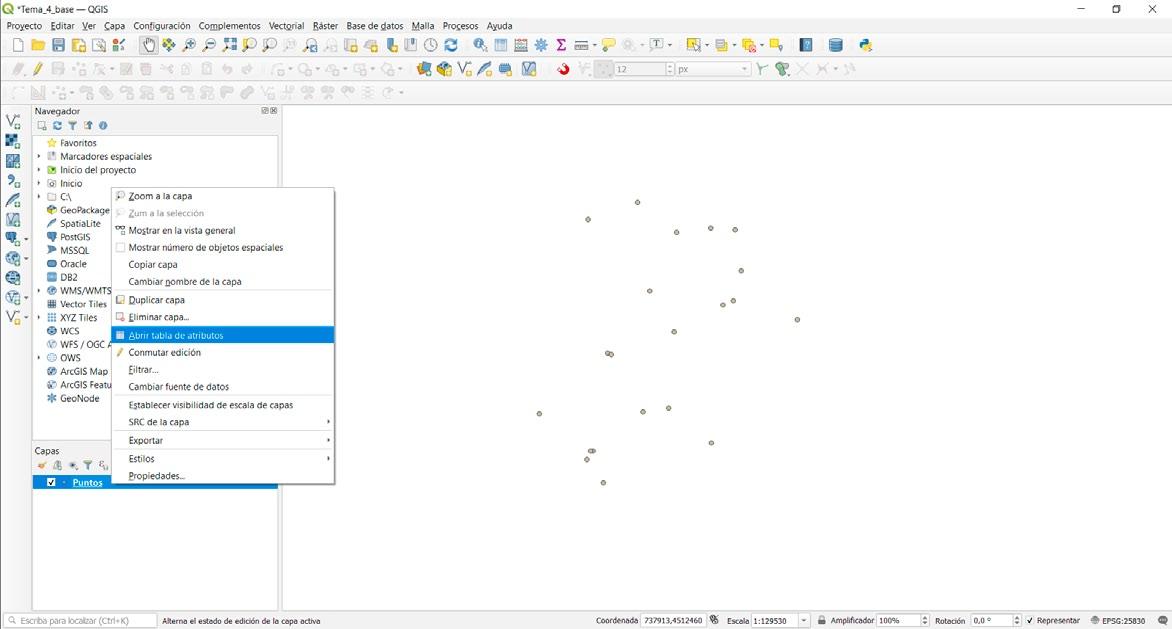Open the Exportar submenu
This screenshot has width=1172, height=629.
[222, 441]
